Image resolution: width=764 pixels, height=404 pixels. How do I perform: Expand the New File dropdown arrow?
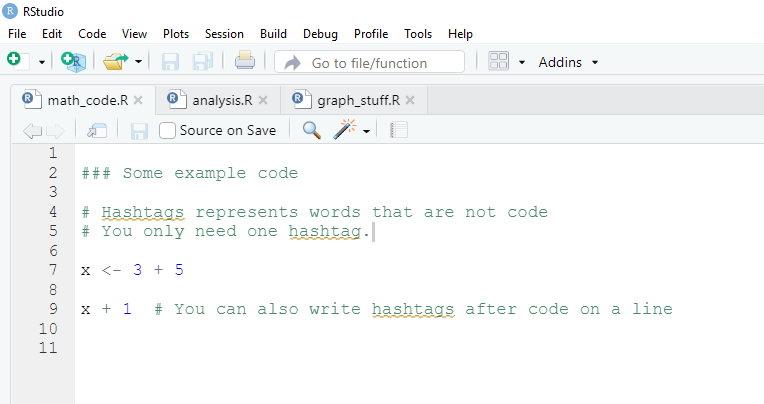[x=42, y=62]
